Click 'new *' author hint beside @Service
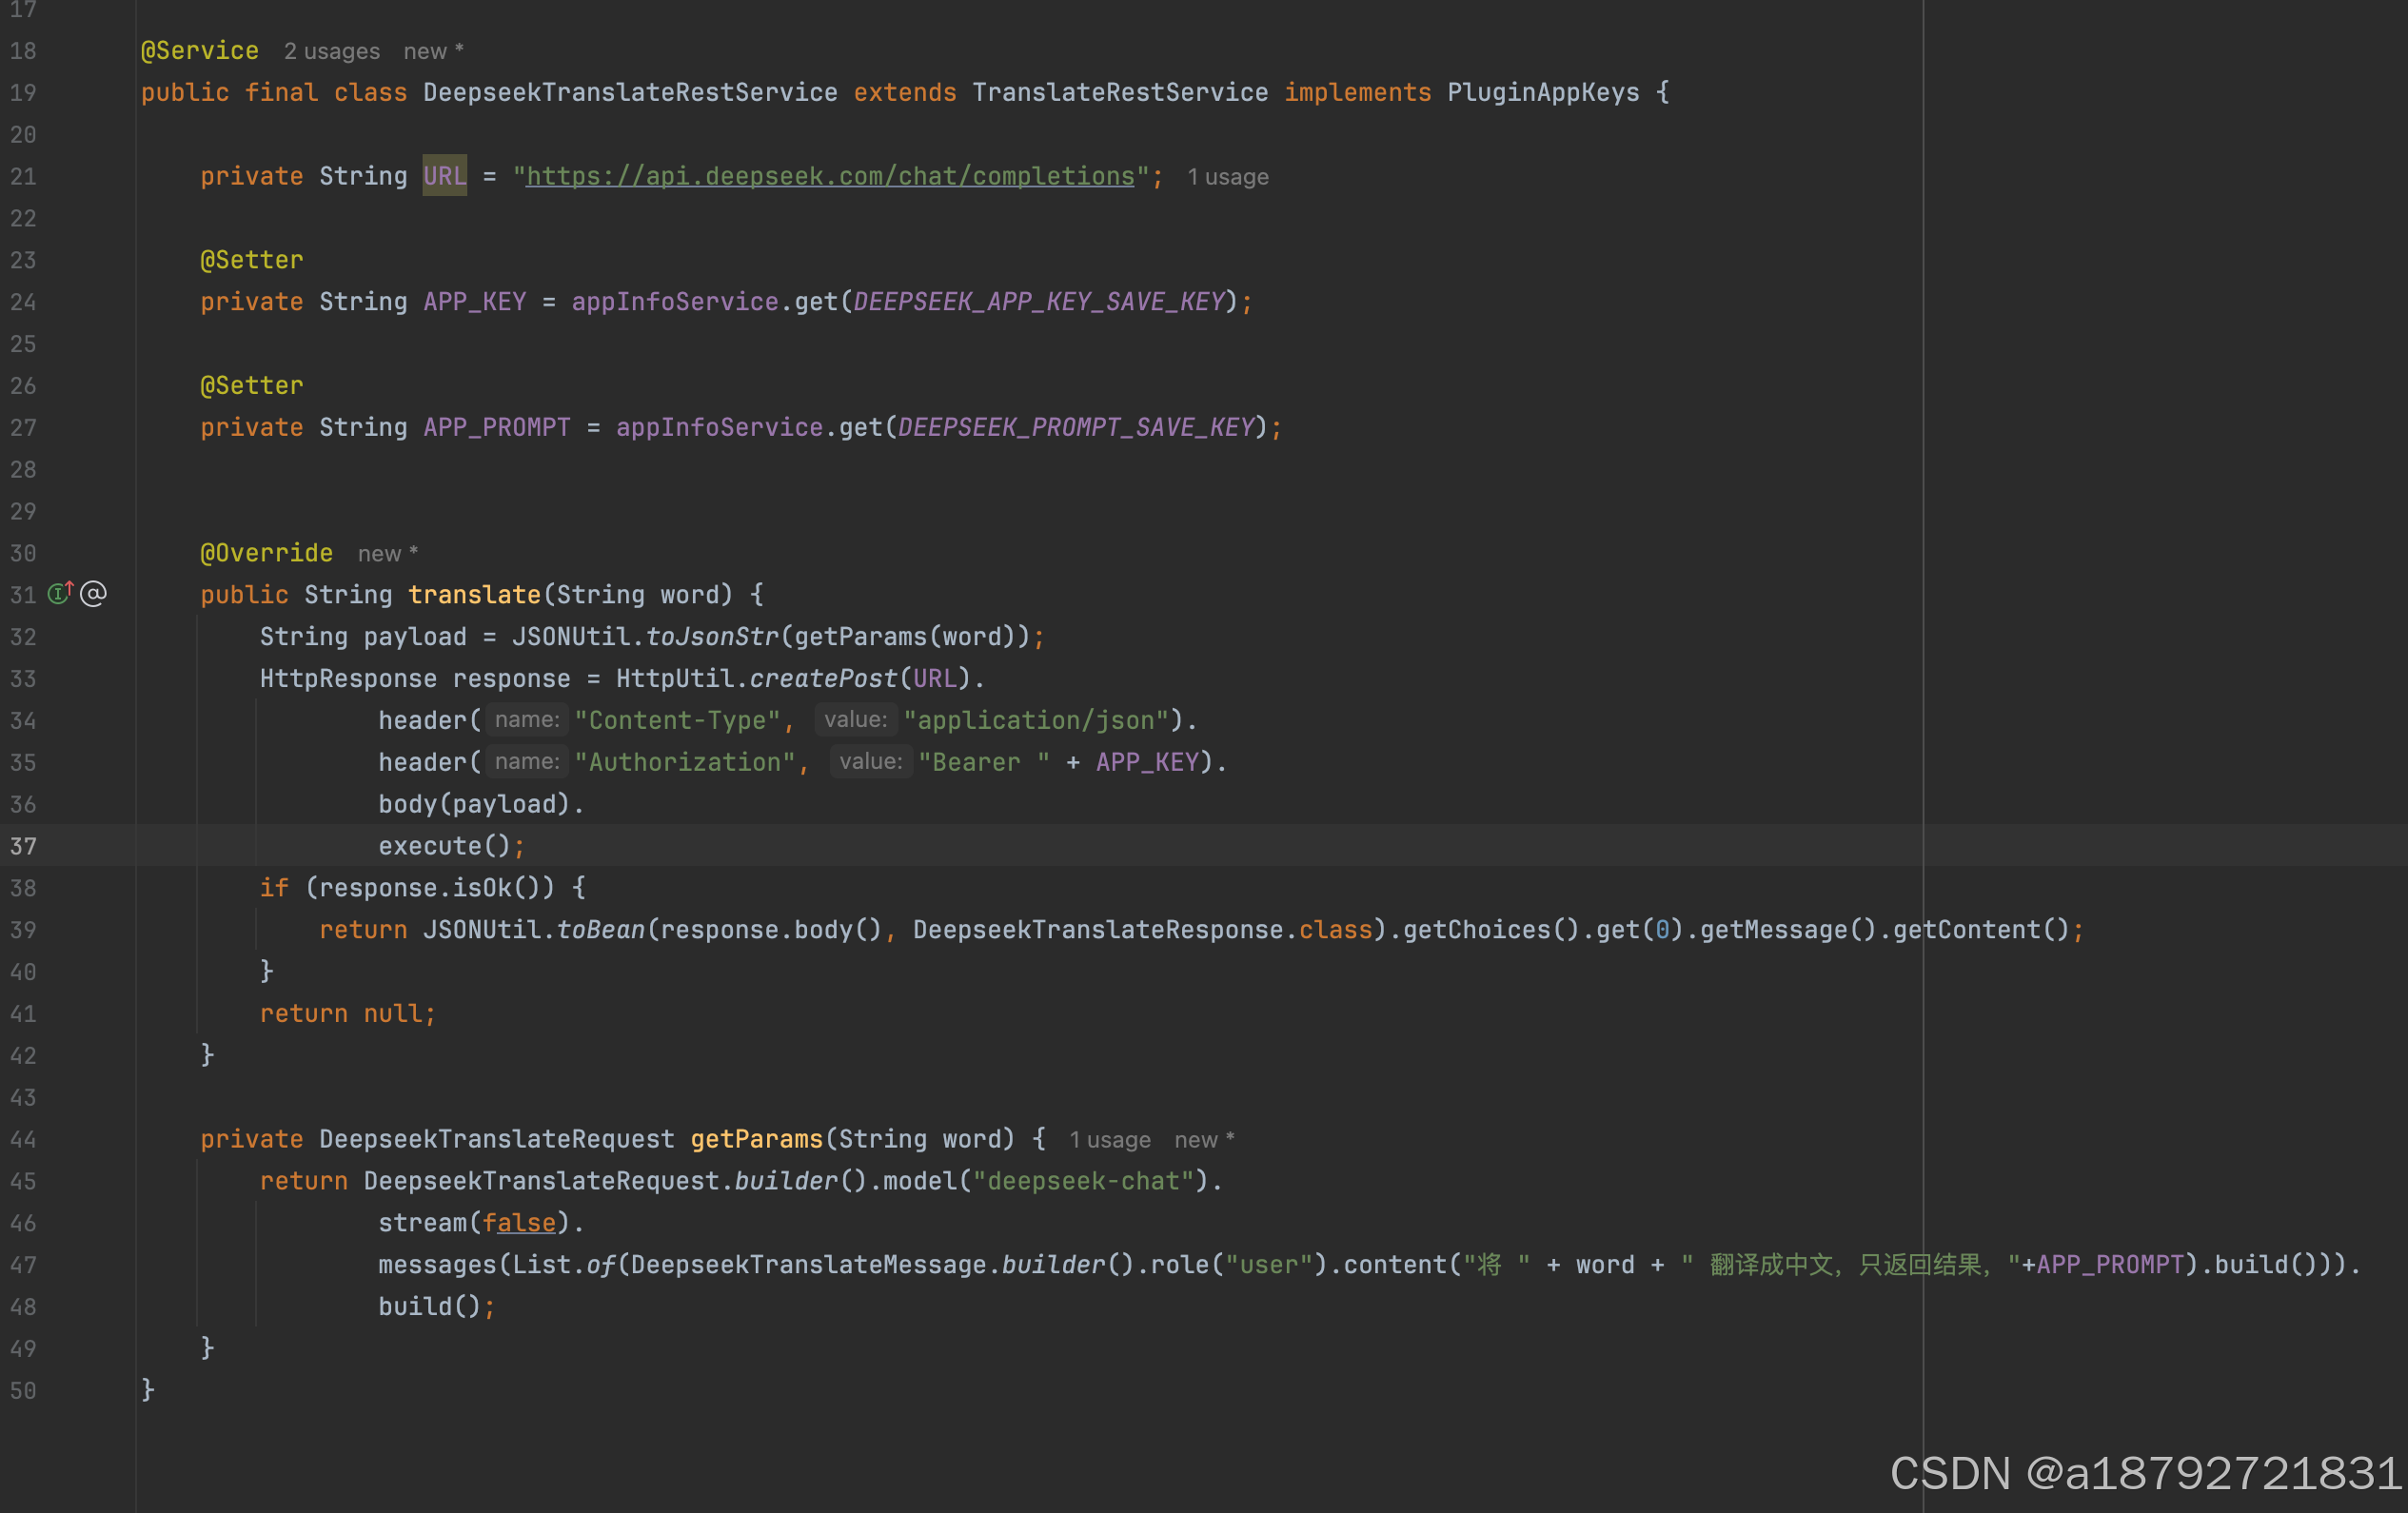The image size is (2408, 1513). 433,51
